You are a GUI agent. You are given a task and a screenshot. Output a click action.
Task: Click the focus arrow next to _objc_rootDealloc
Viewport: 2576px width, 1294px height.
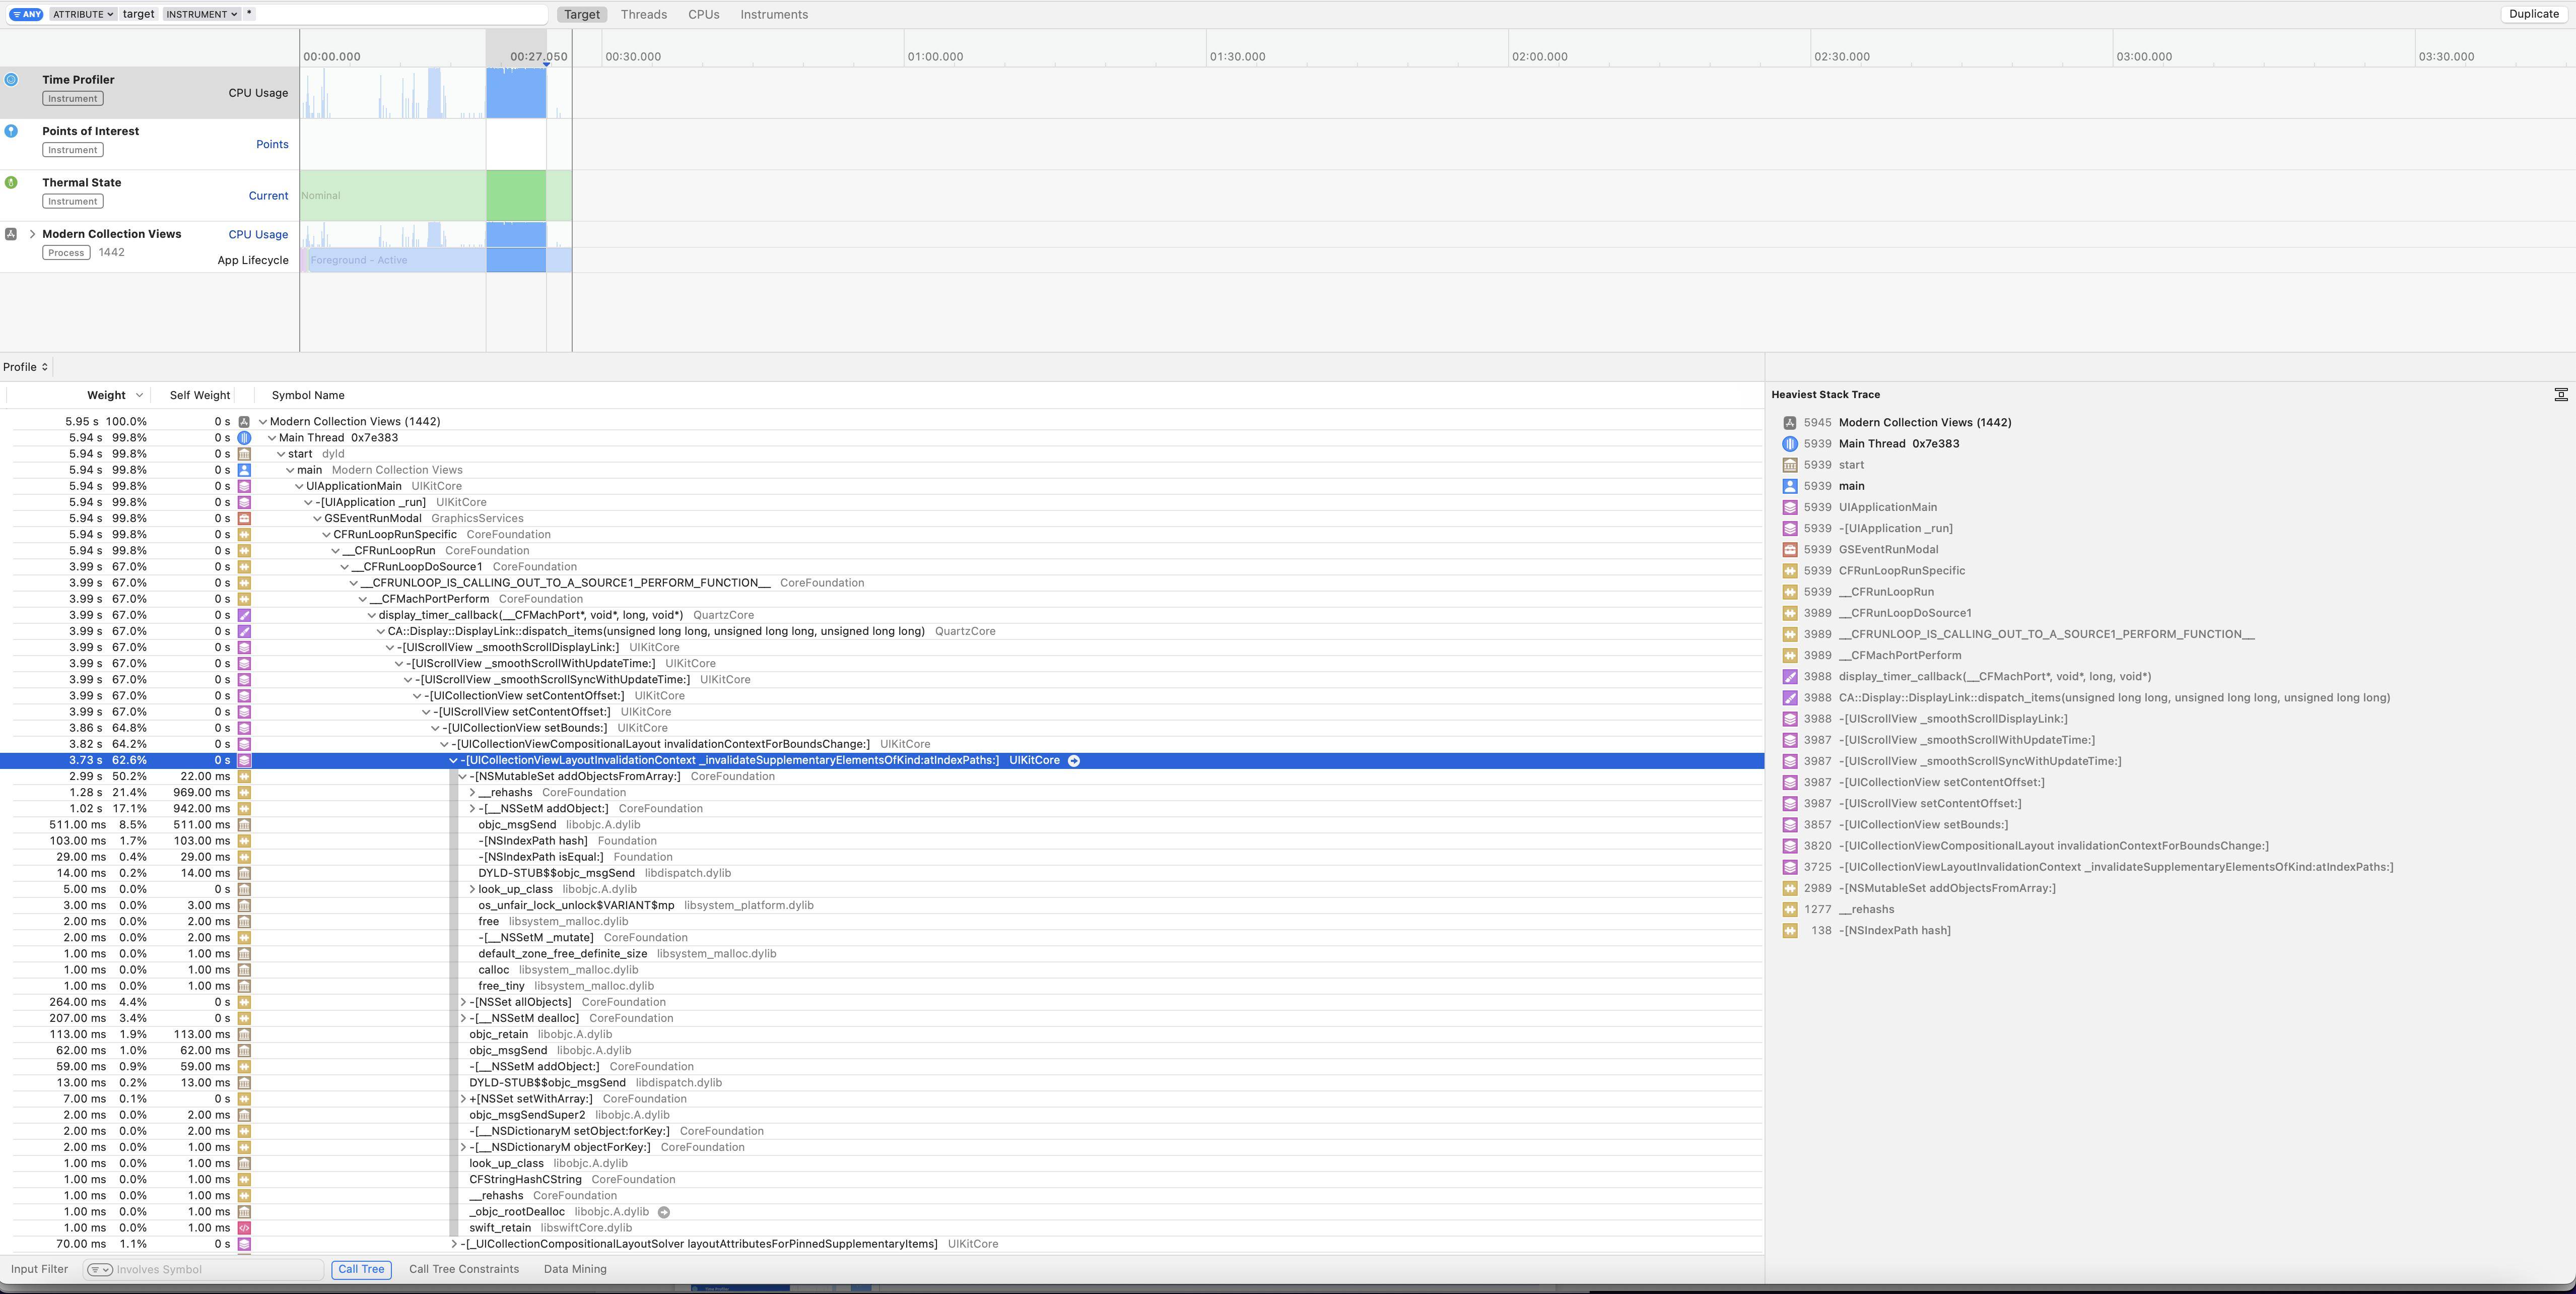point(664,1212)
